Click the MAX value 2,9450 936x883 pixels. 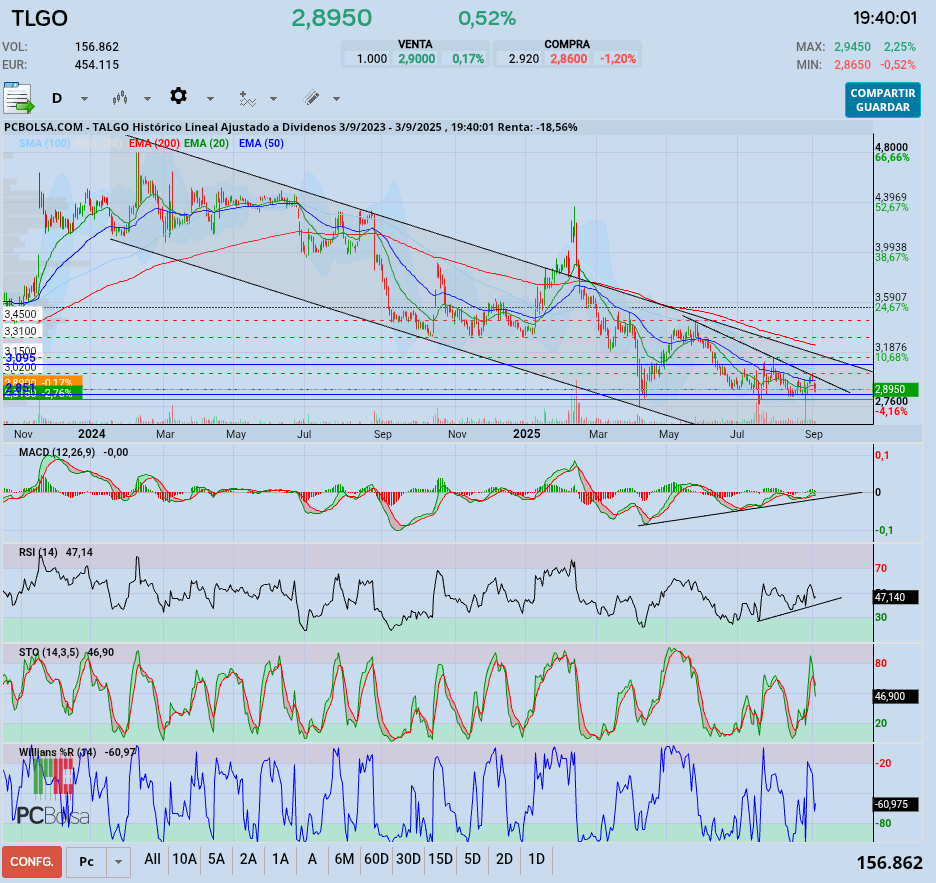[852, 47]
